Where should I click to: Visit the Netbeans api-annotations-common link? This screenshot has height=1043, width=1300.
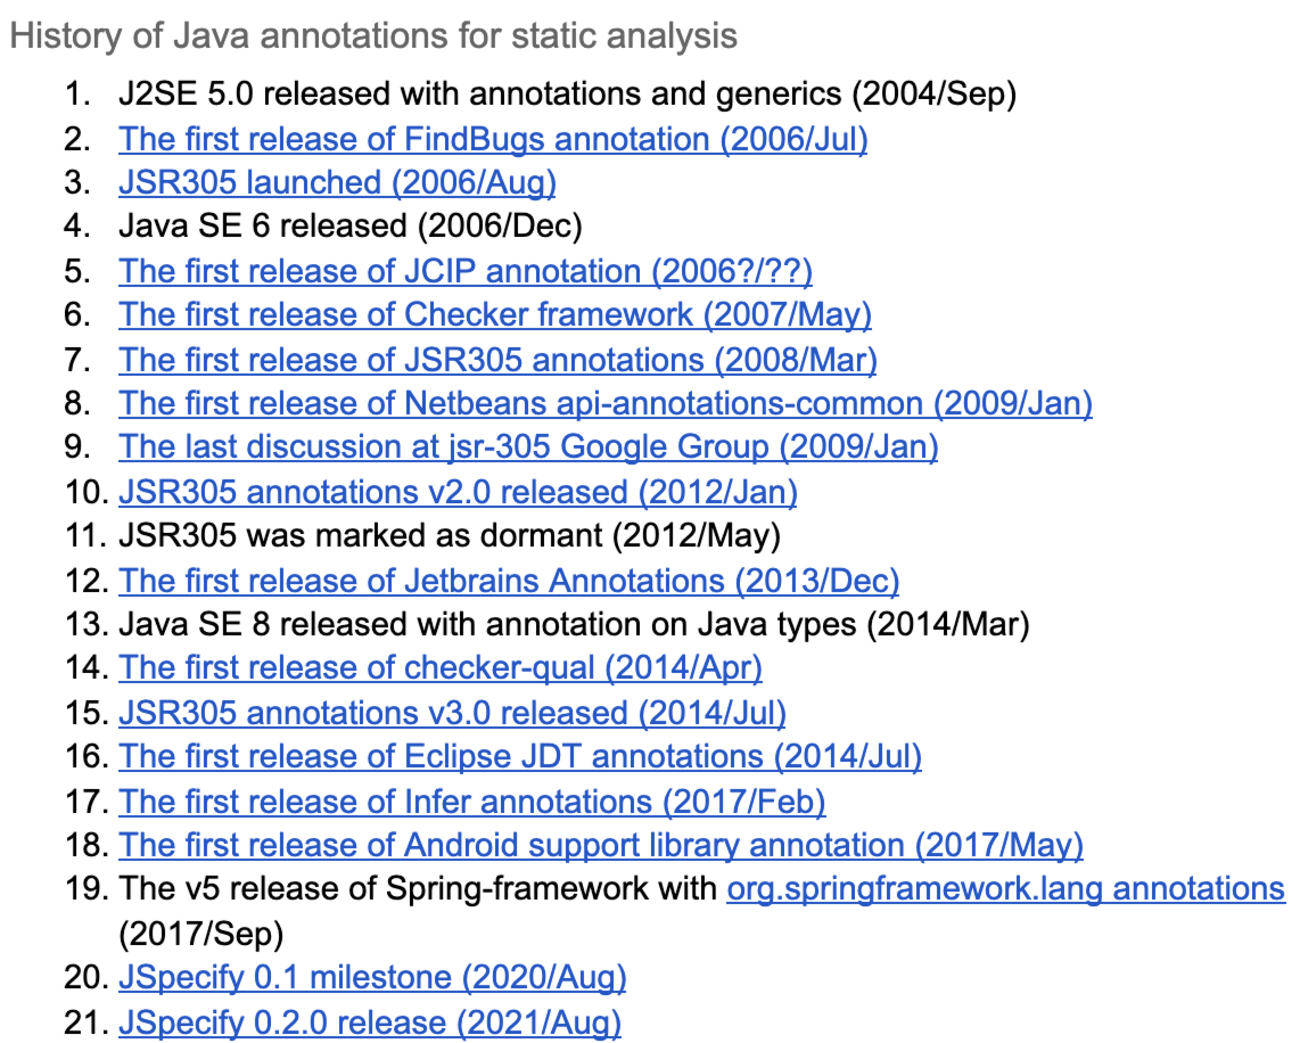(x=605, y=404)
